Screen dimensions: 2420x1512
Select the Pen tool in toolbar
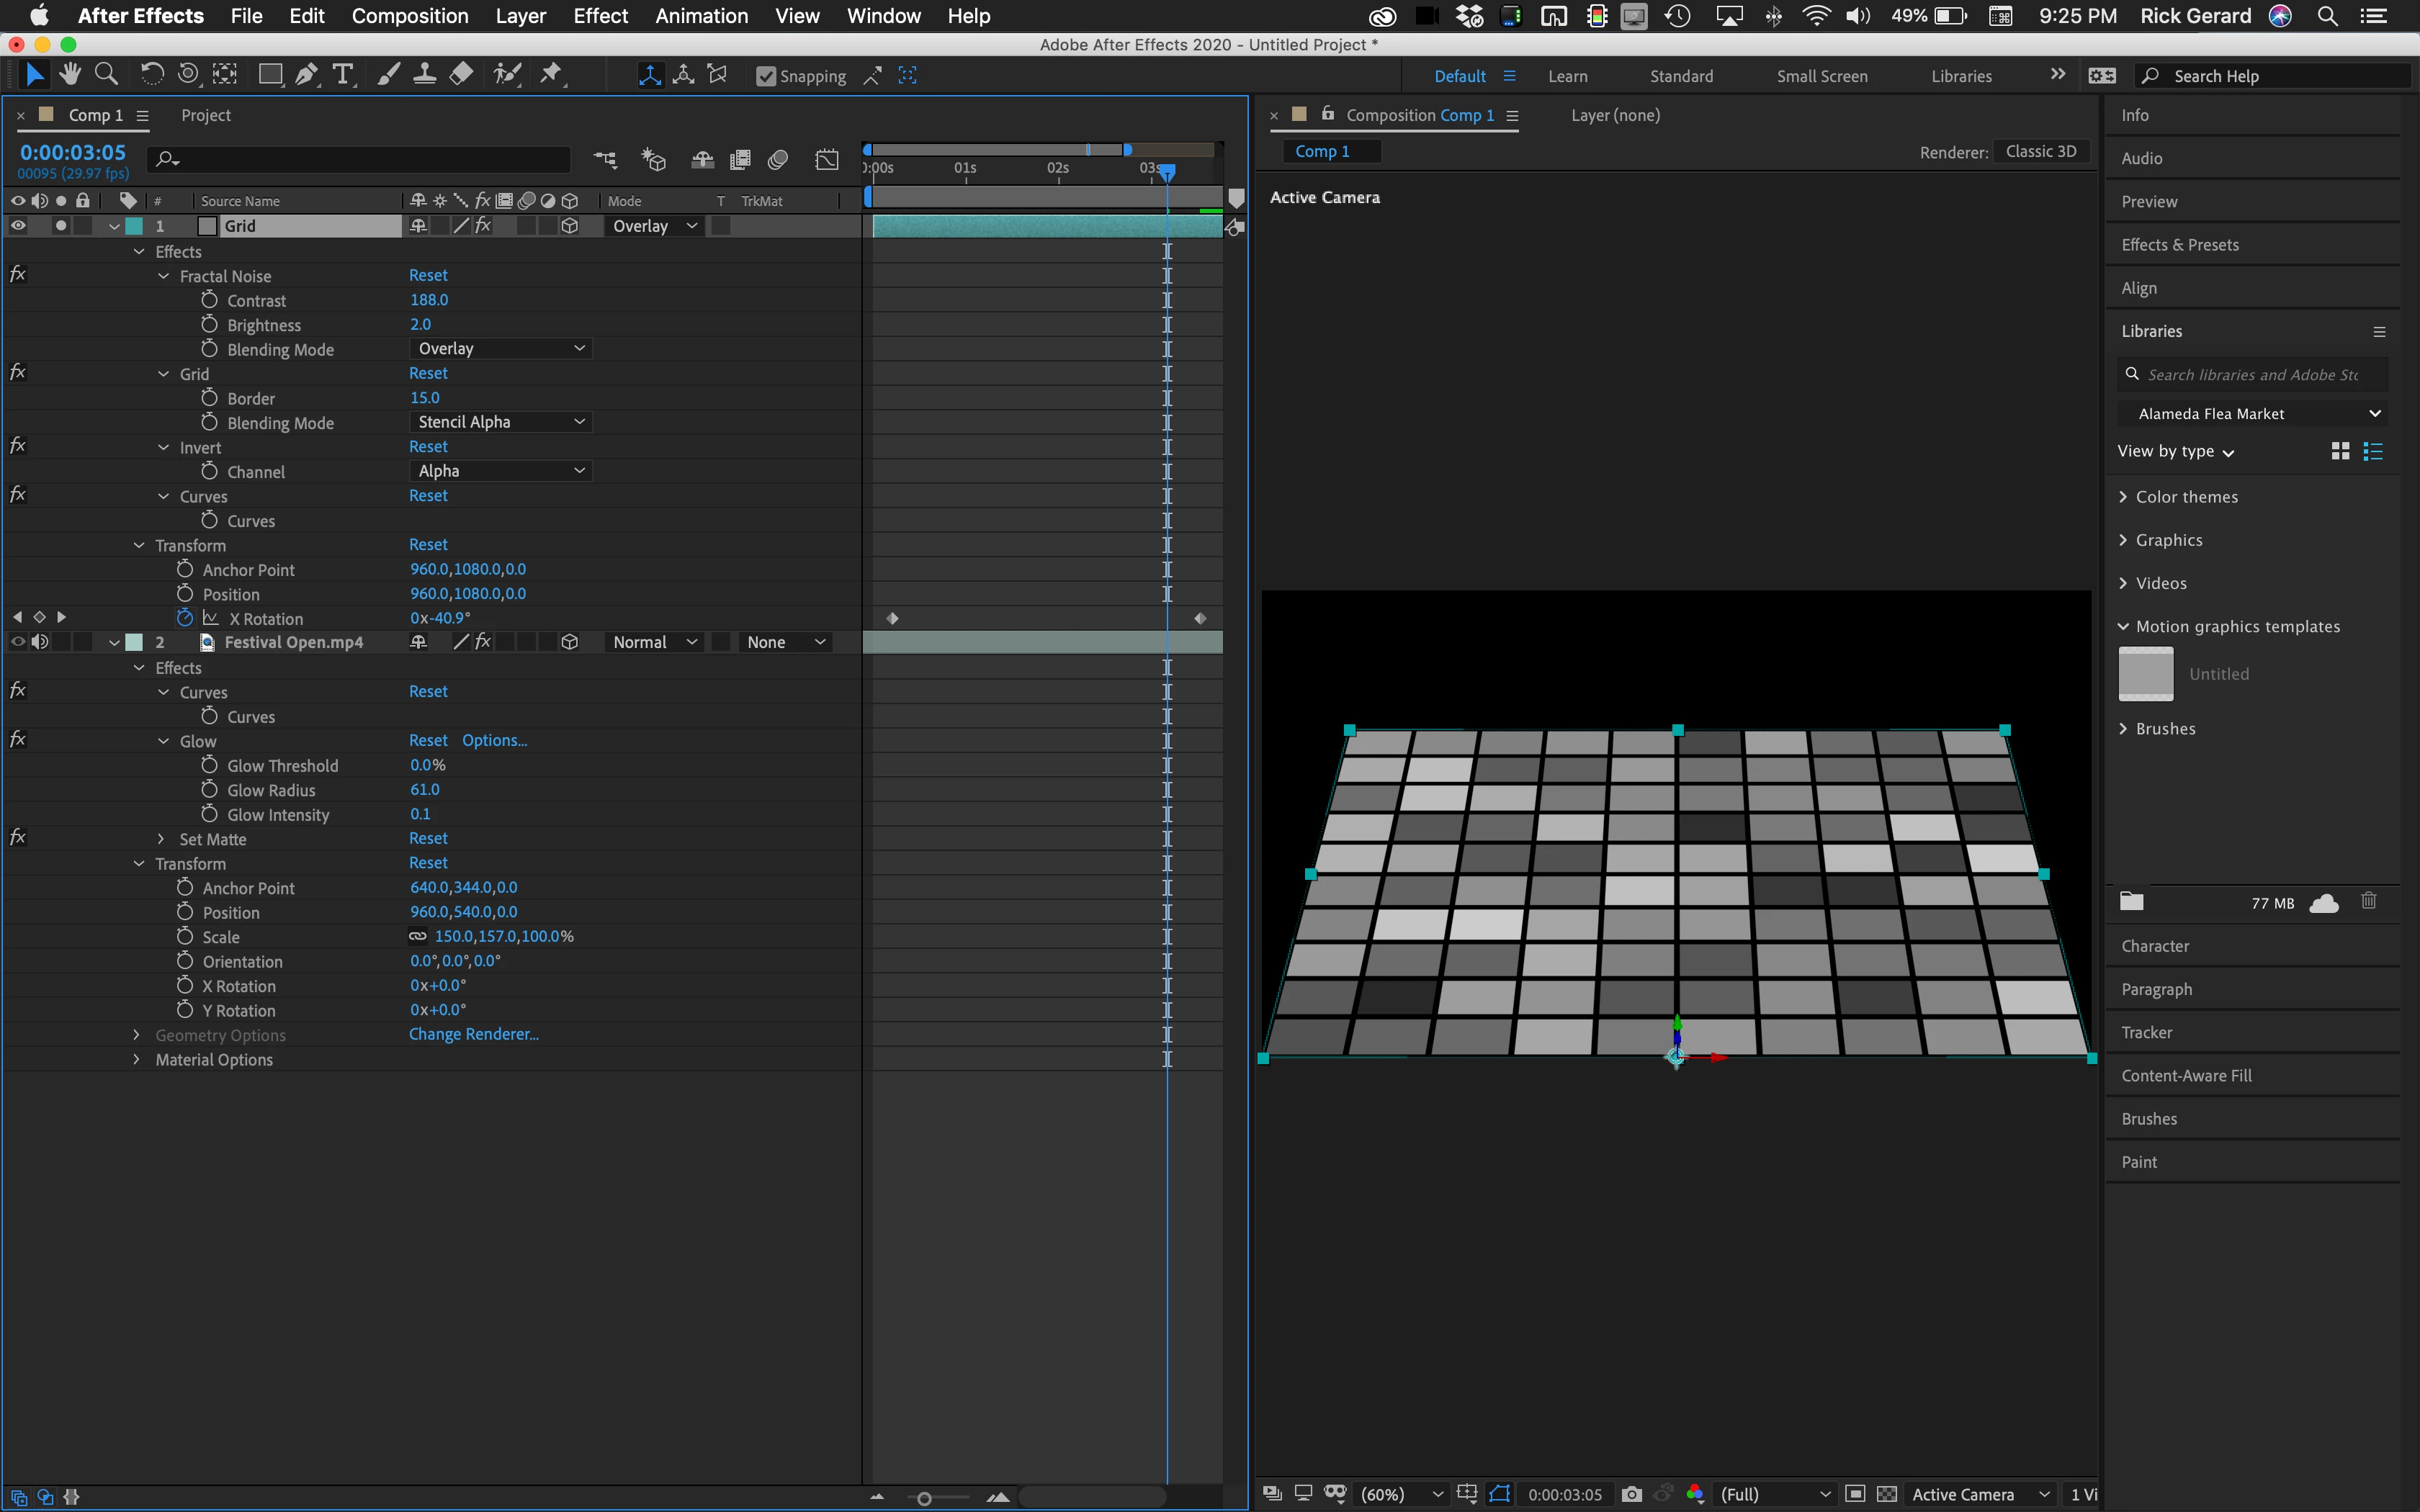click(x=306, y=75)
